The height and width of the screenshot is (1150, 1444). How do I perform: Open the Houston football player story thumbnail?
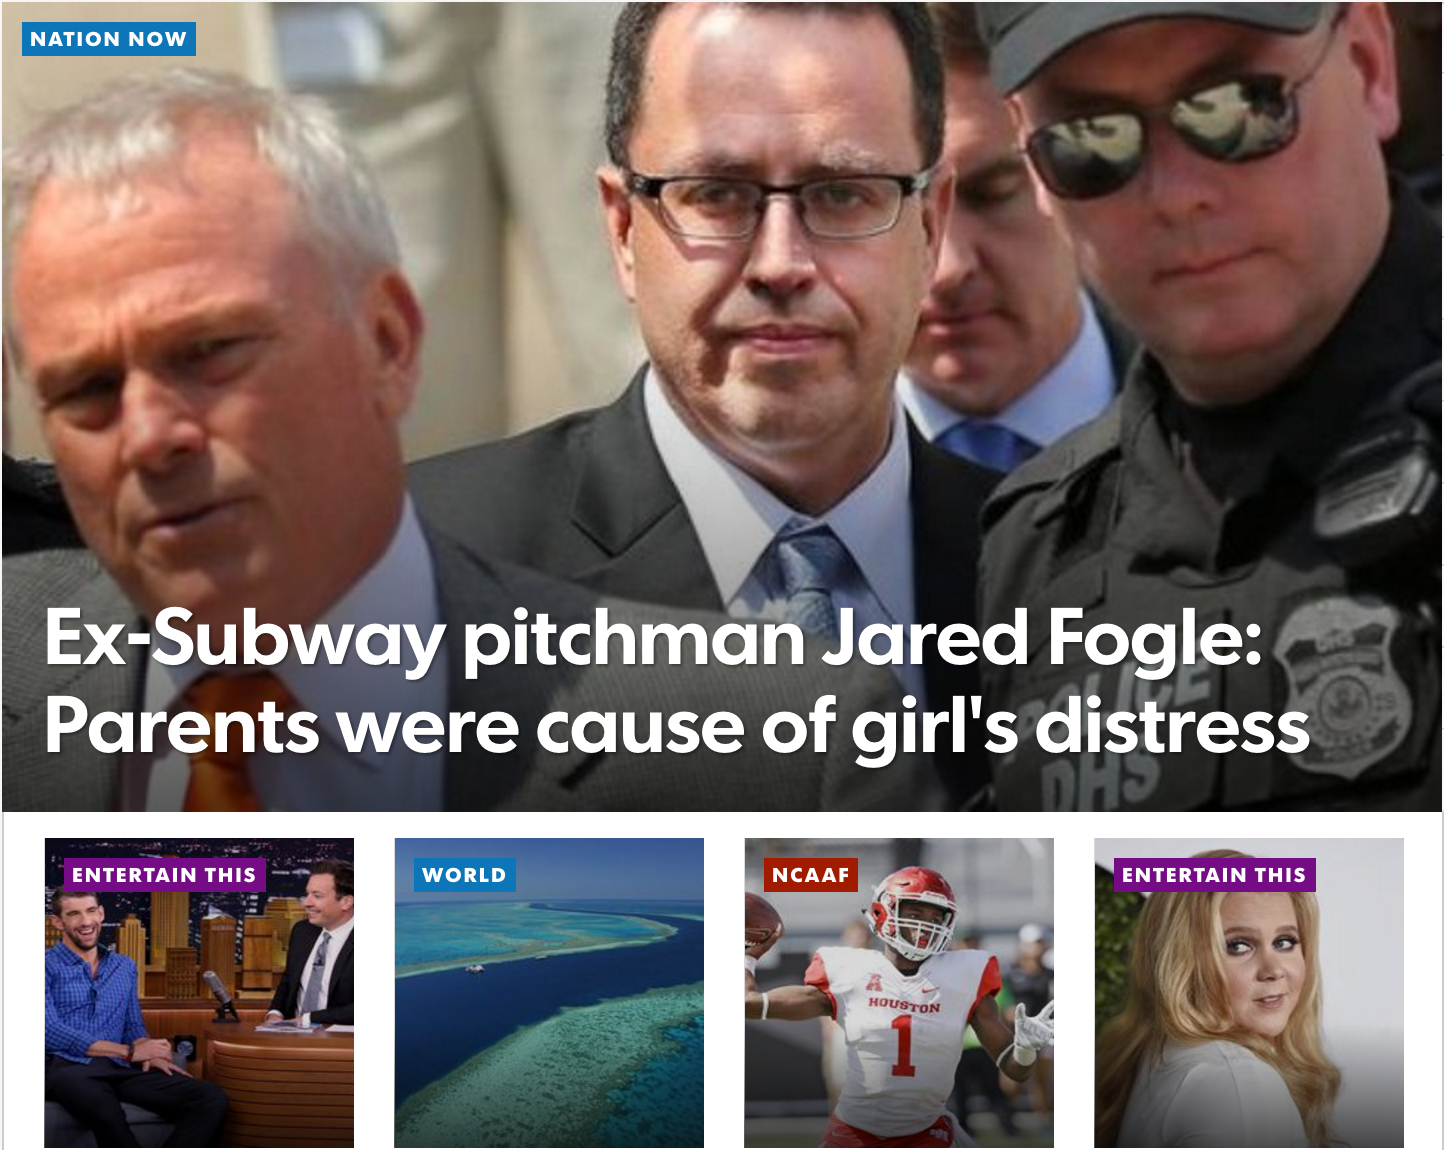pos(899,993)
